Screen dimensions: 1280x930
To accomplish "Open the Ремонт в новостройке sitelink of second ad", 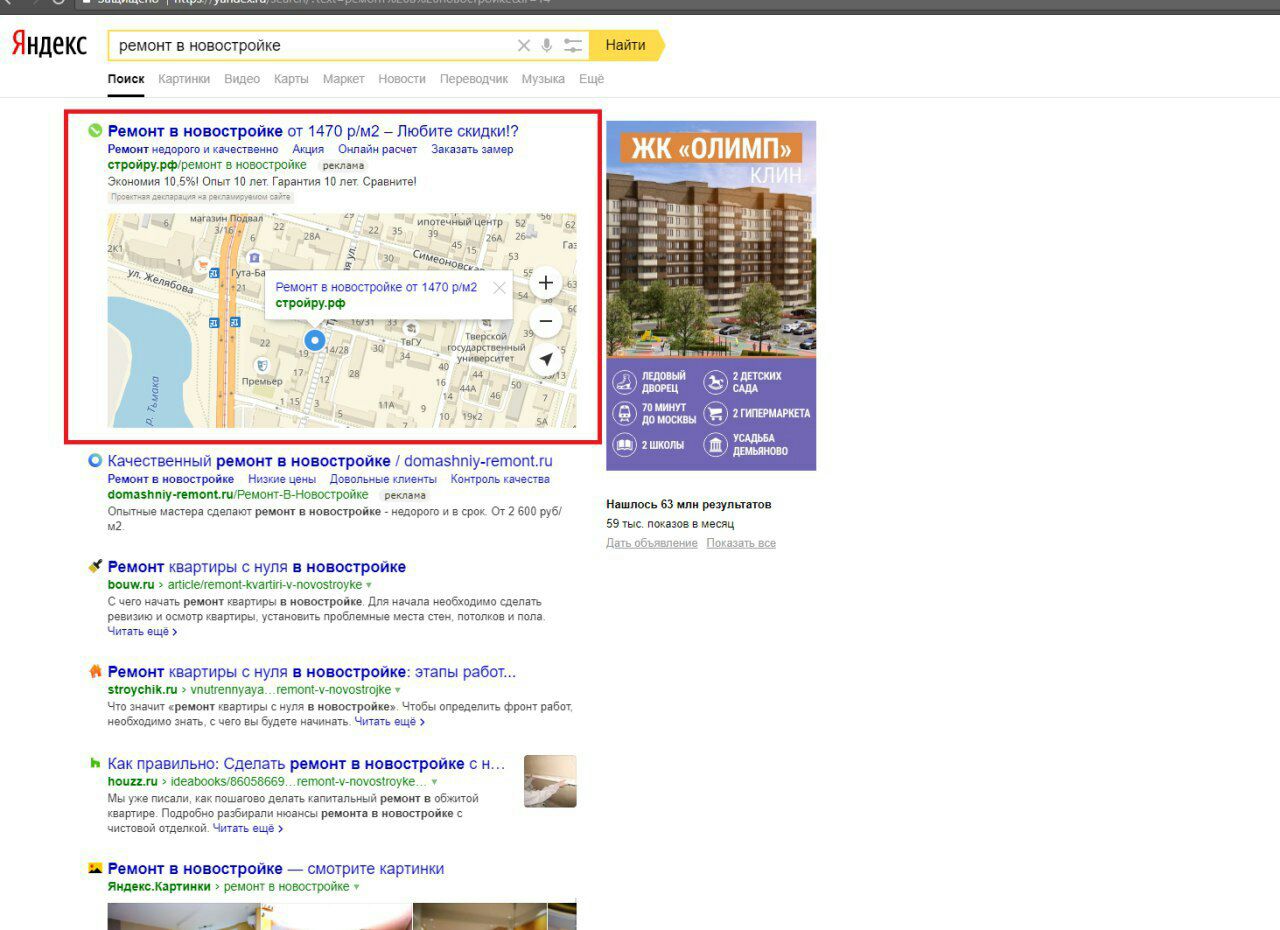I will click(x=171, y=479).
